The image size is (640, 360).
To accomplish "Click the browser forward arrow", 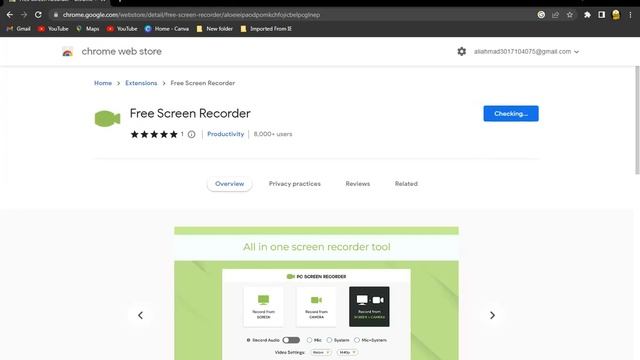I will pyautogui.click(x=24, y=15).
